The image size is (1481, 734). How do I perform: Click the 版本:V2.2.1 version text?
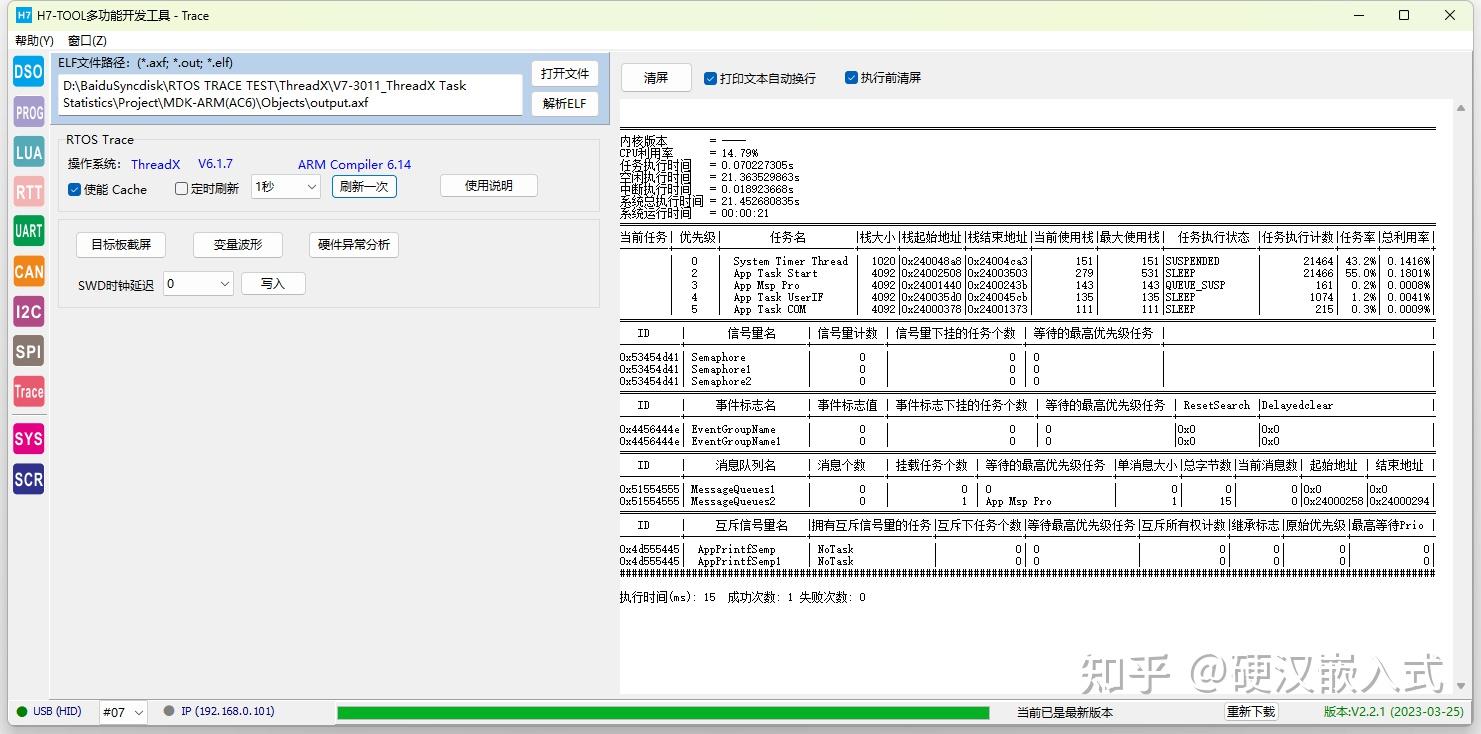point(1393,712)
